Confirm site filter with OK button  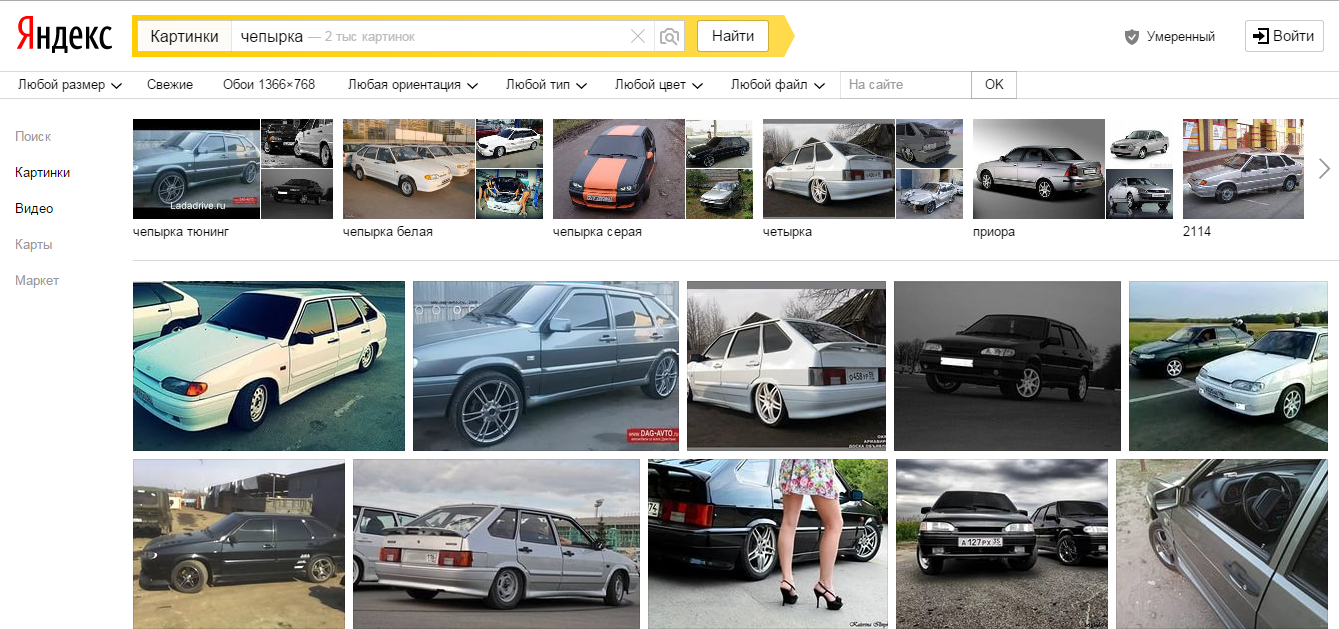coord(993,85)
